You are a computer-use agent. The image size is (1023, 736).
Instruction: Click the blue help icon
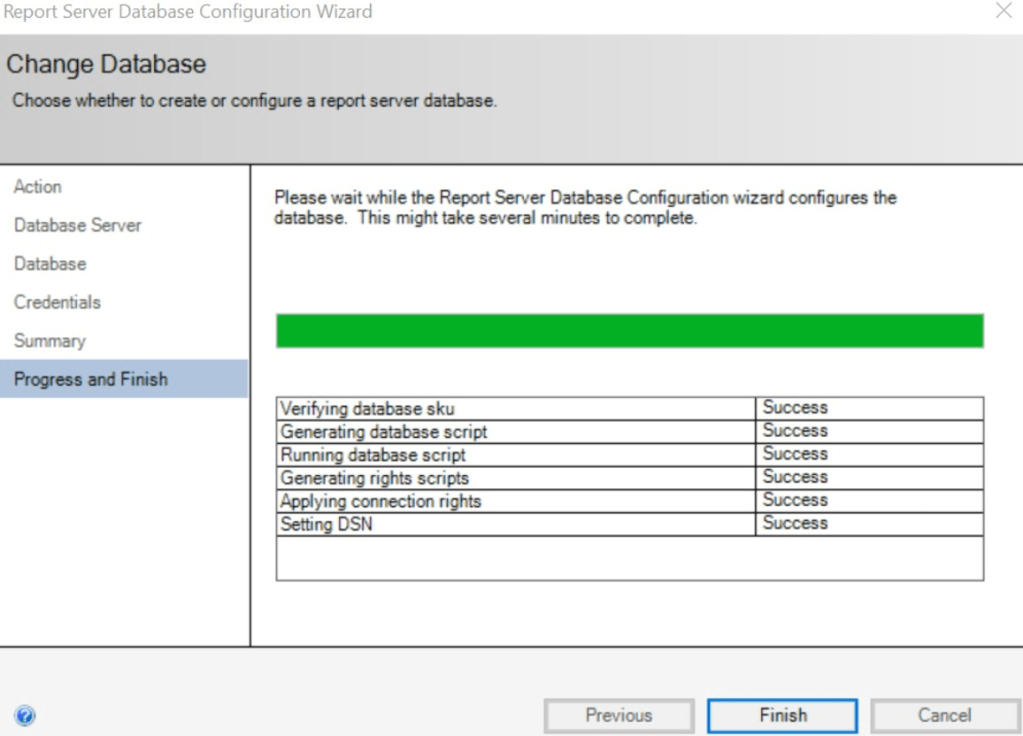point(25,716)
